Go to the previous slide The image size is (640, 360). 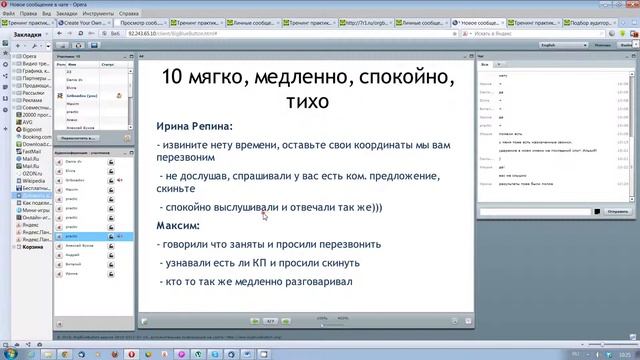click(255, 322)
